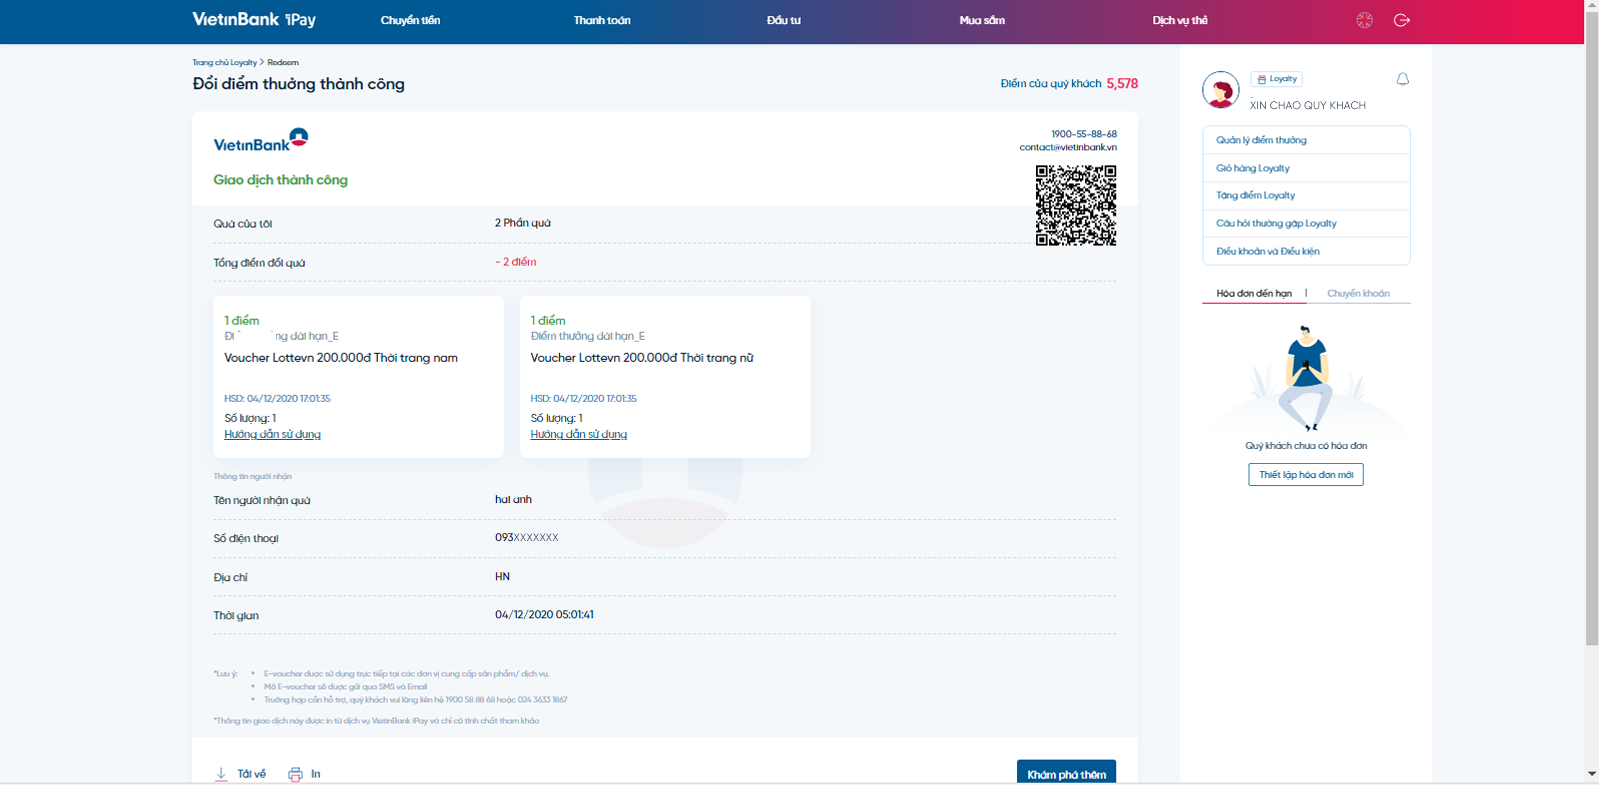Open Tặng điểm Loyalty in sidebar
Screen dimensions: 1599x785
1306,195
